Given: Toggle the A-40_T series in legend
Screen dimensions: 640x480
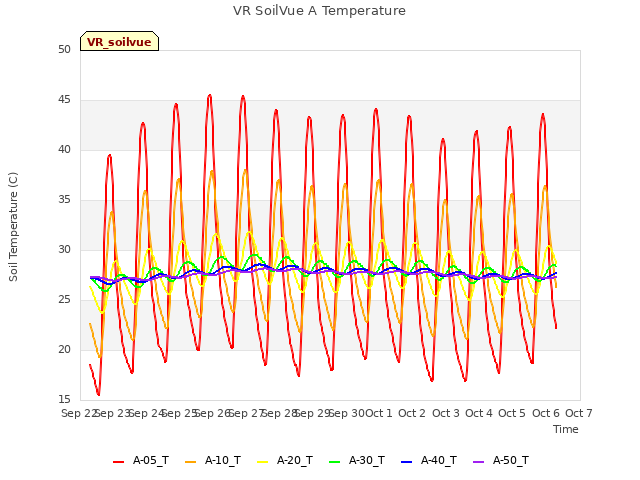Looking at the screenshot, I should click(x=429, y=460).
